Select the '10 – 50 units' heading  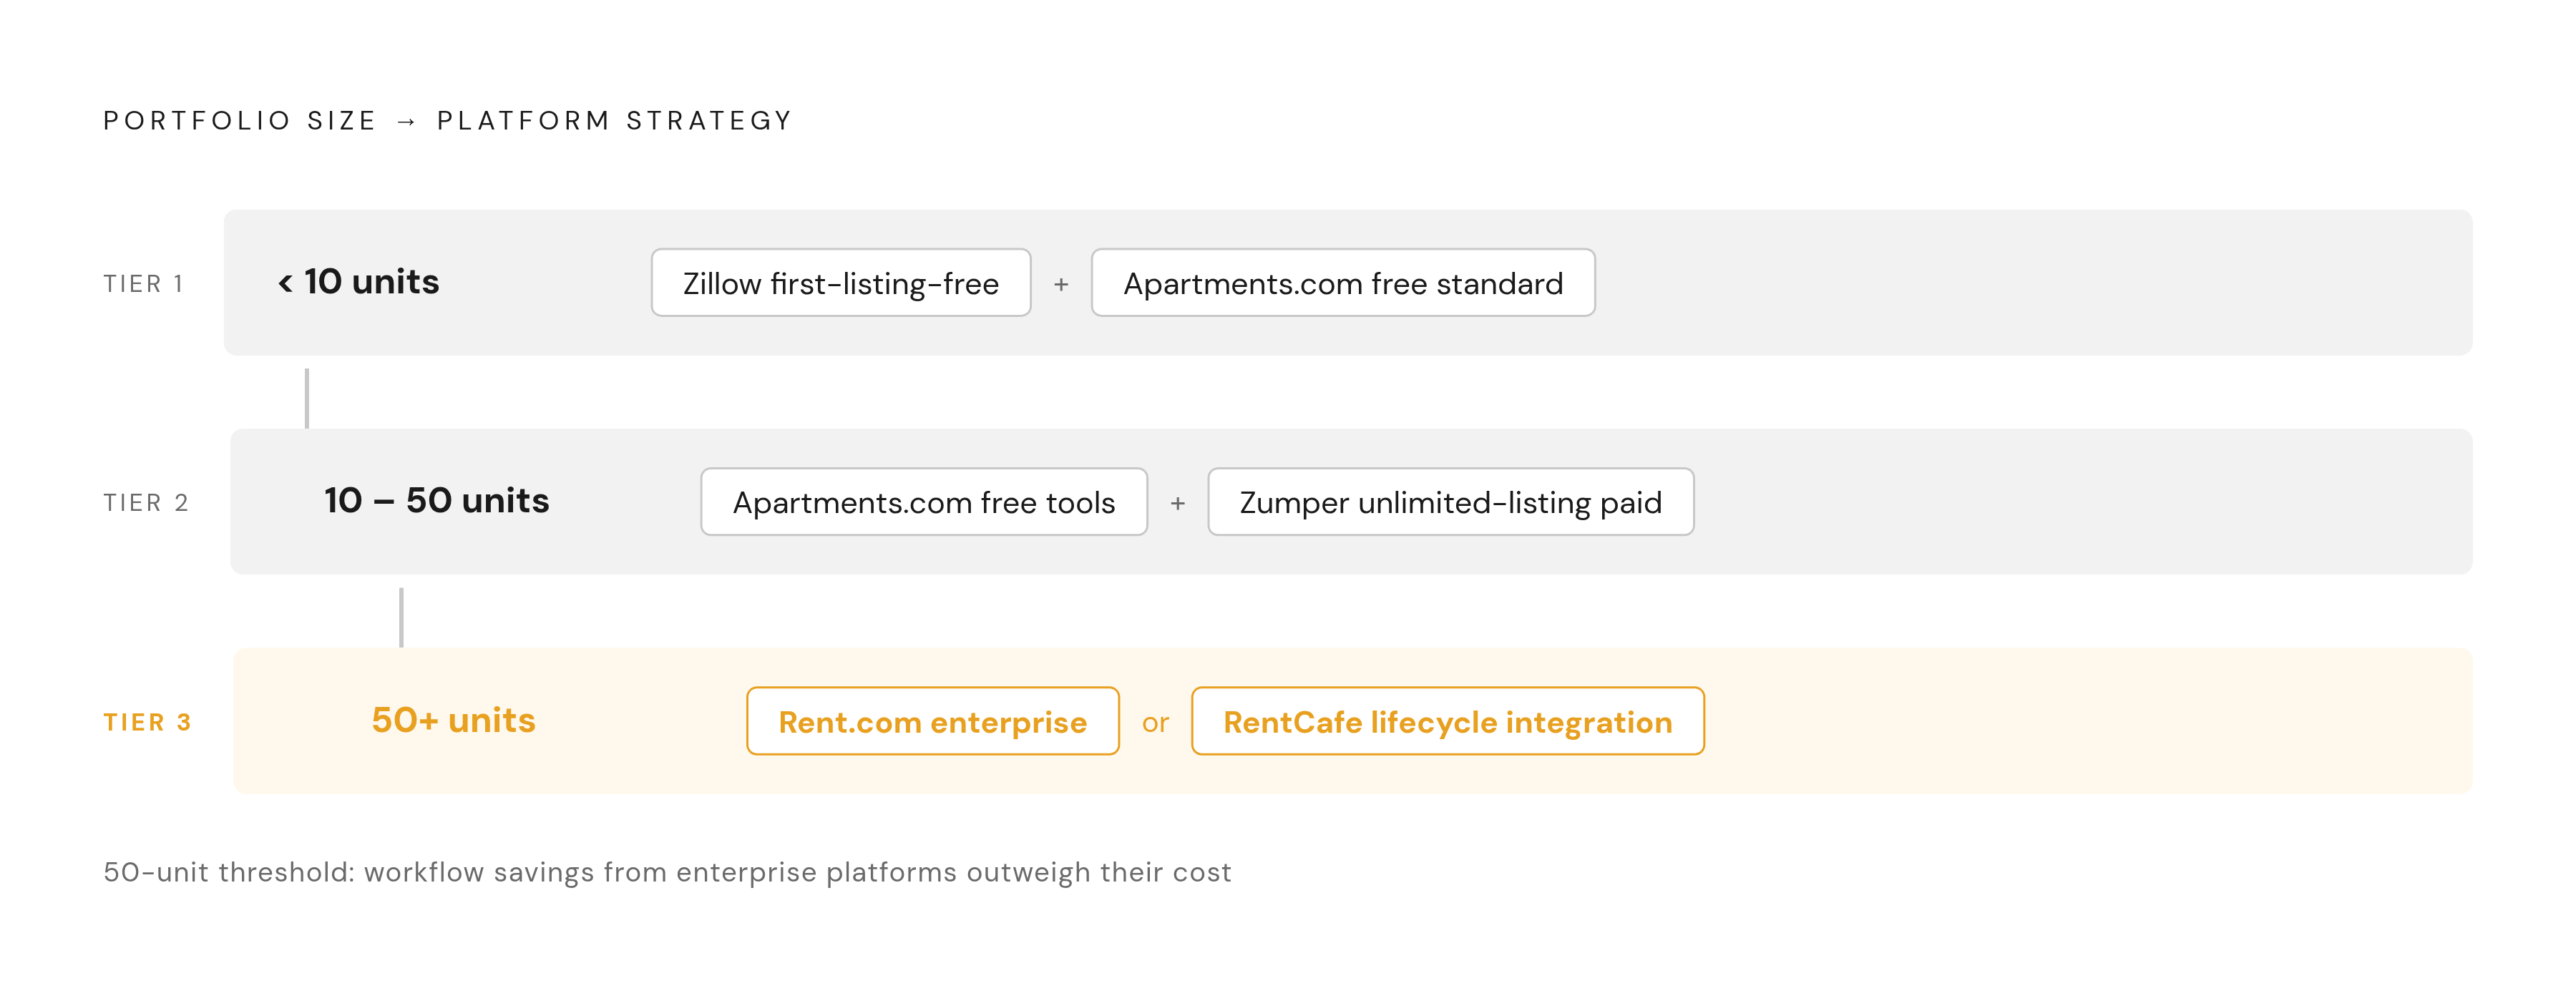[x=436, y=501]
